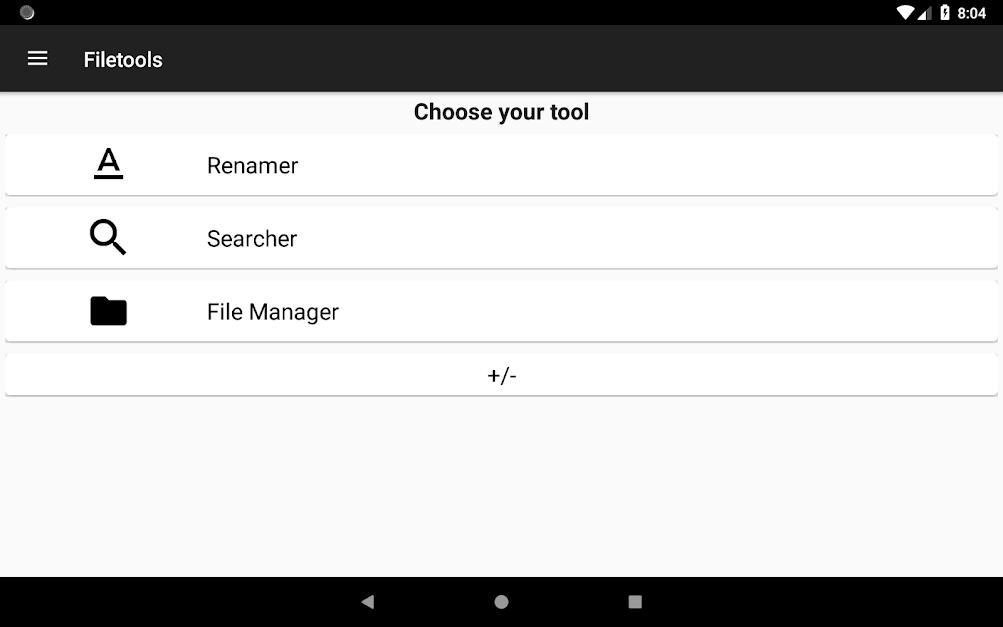Click the Choose your tool heading
The height and width of the screenshot is (627, 1003).
tap(502, 112)
